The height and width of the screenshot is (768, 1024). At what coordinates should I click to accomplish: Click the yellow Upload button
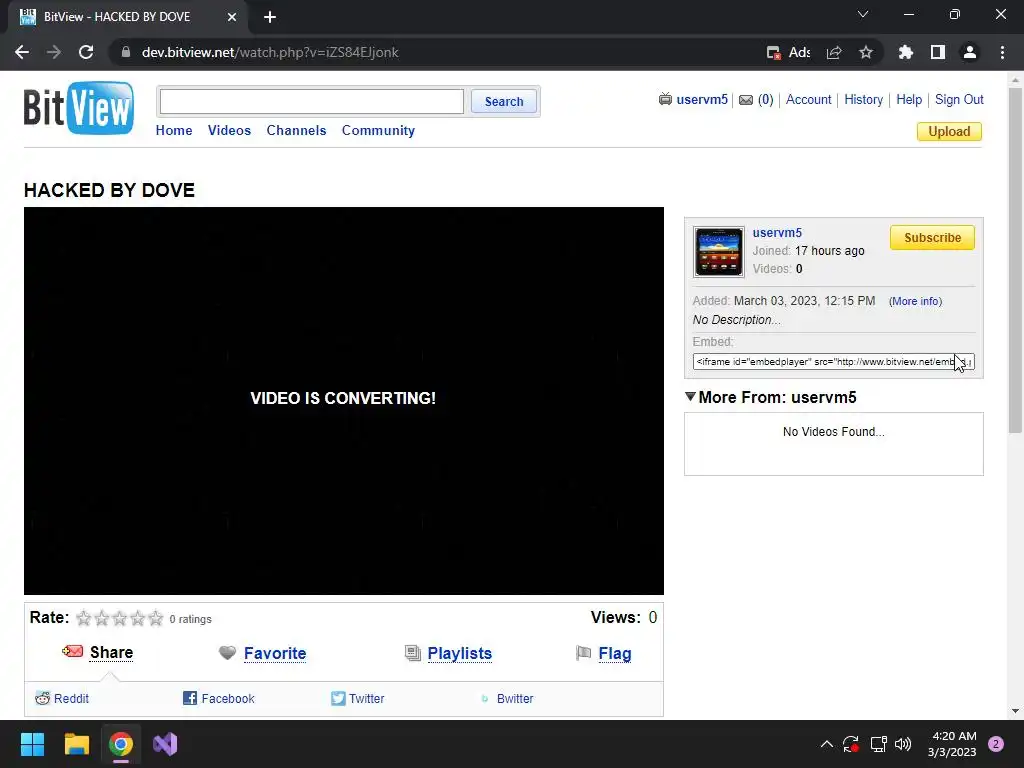tap(949, 131)
